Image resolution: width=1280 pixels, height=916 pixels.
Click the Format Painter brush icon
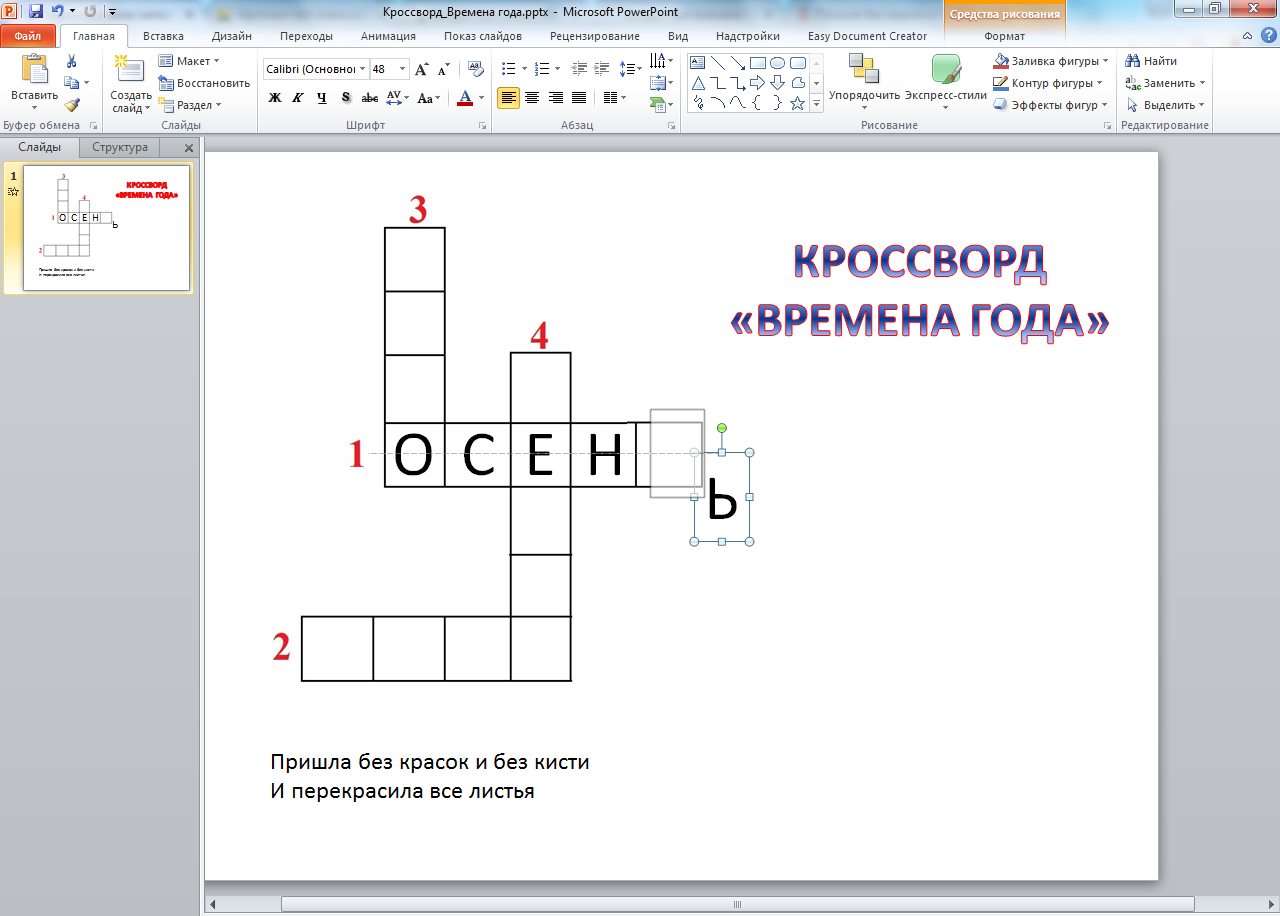[72, 104]
